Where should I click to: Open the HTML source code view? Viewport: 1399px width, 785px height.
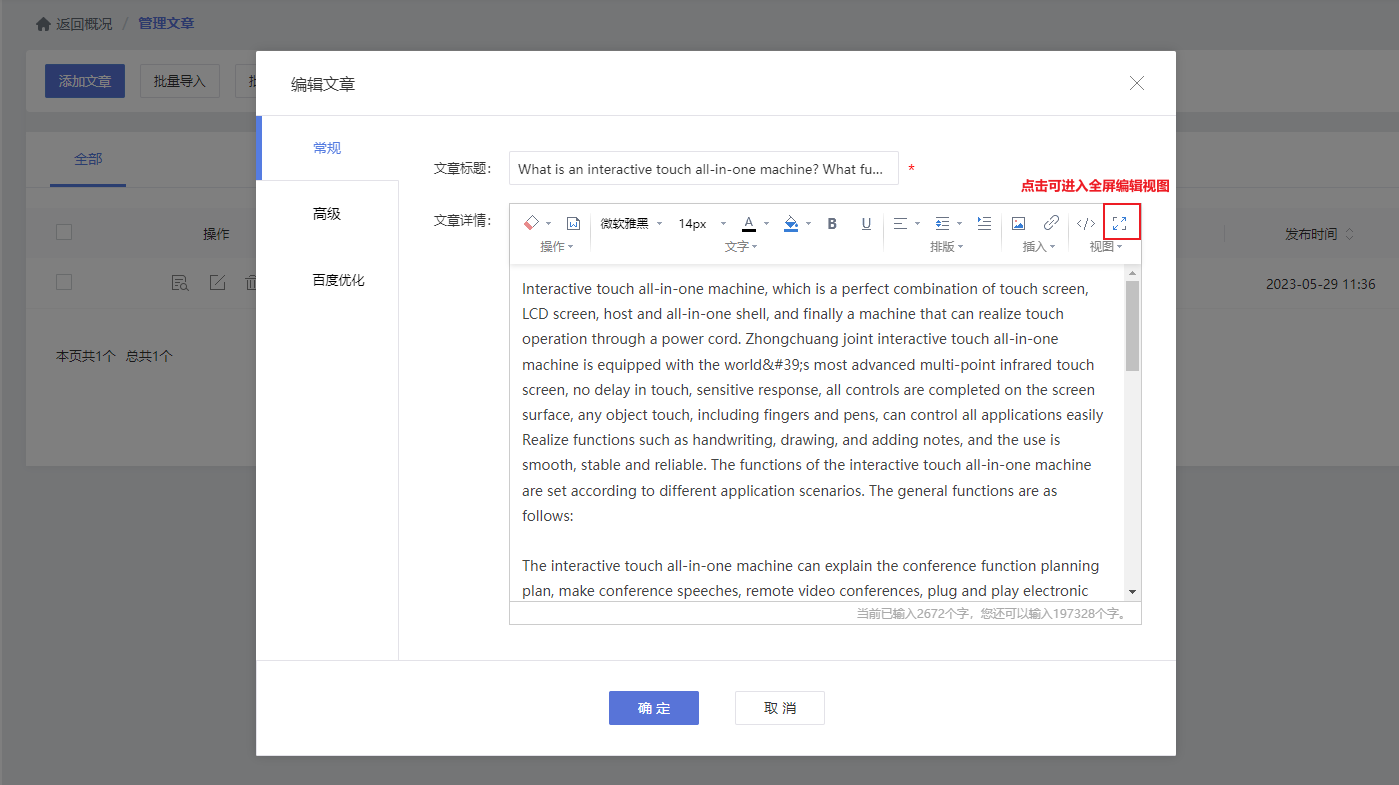[1085, 223]
